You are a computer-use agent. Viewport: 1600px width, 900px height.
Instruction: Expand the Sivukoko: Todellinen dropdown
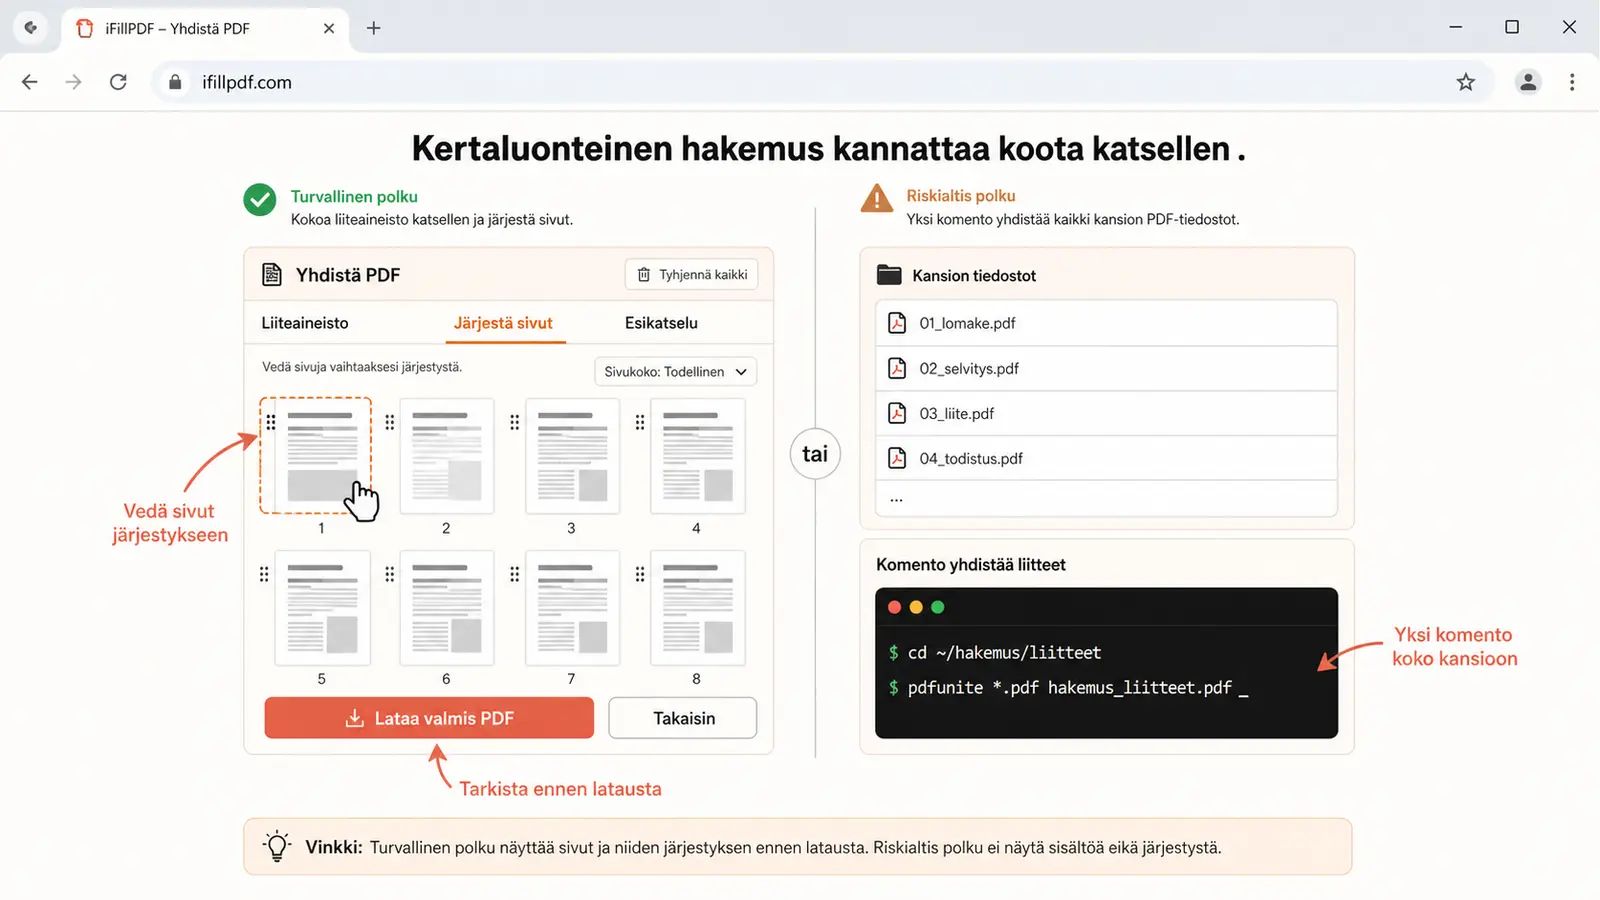(675, 371)
